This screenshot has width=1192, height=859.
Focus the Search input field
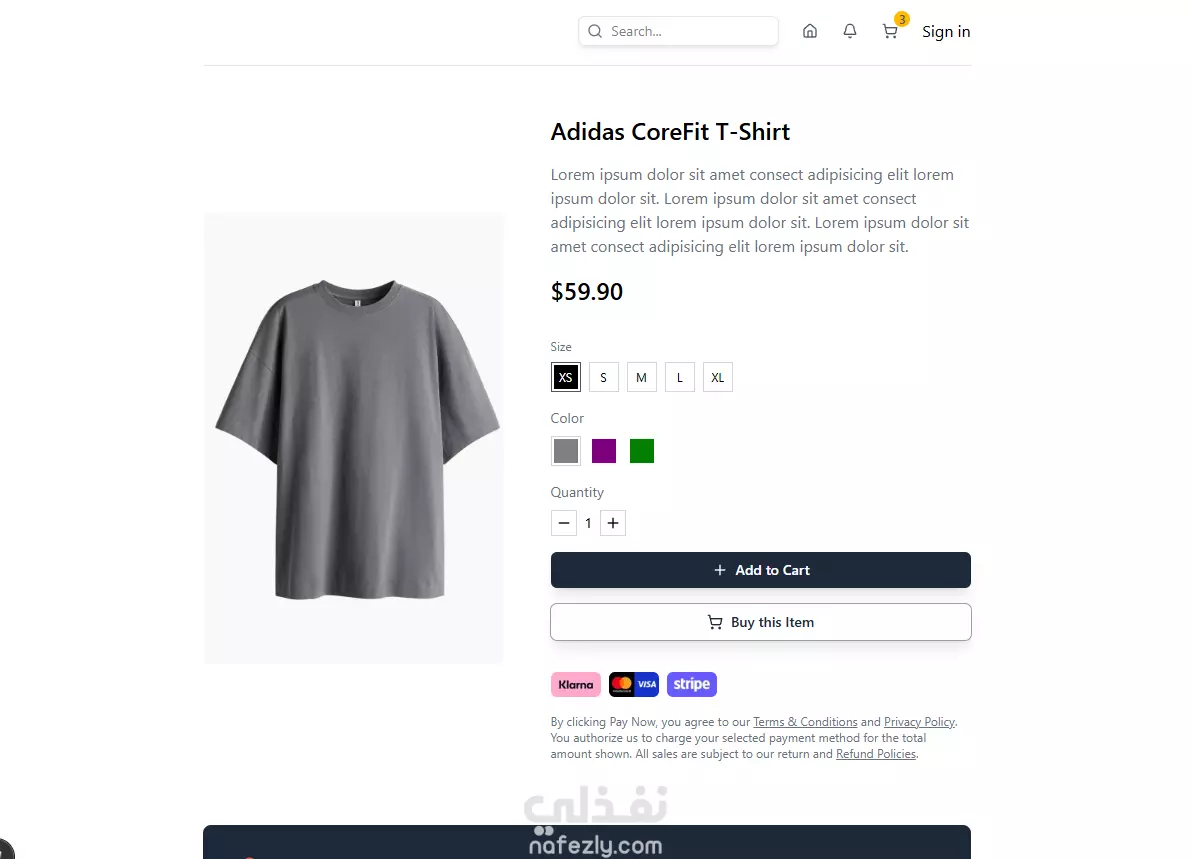[678, 31]
